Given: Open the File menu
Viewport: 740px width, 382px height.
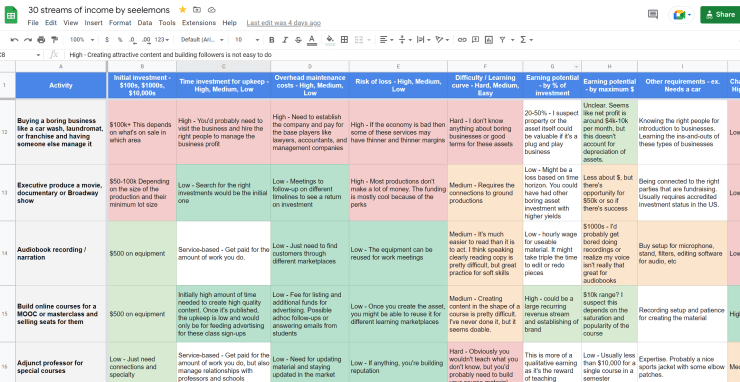Looking at the screenshot, I should pyautogui.click(x=33, y=23).
